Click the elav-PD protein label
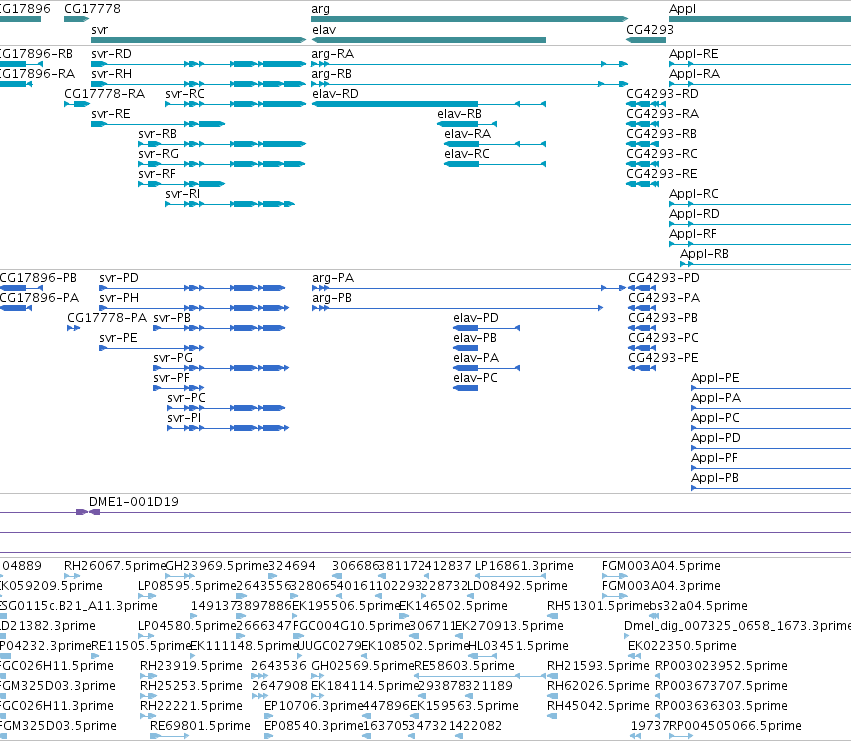 click(x=476, y=318)
